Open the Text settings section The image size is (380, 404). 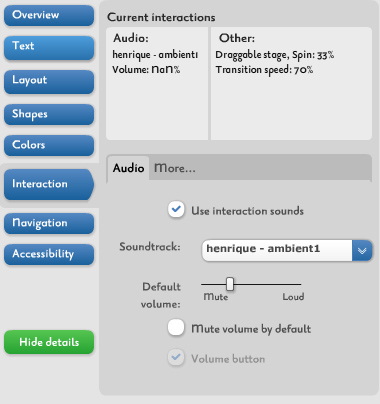49,48
